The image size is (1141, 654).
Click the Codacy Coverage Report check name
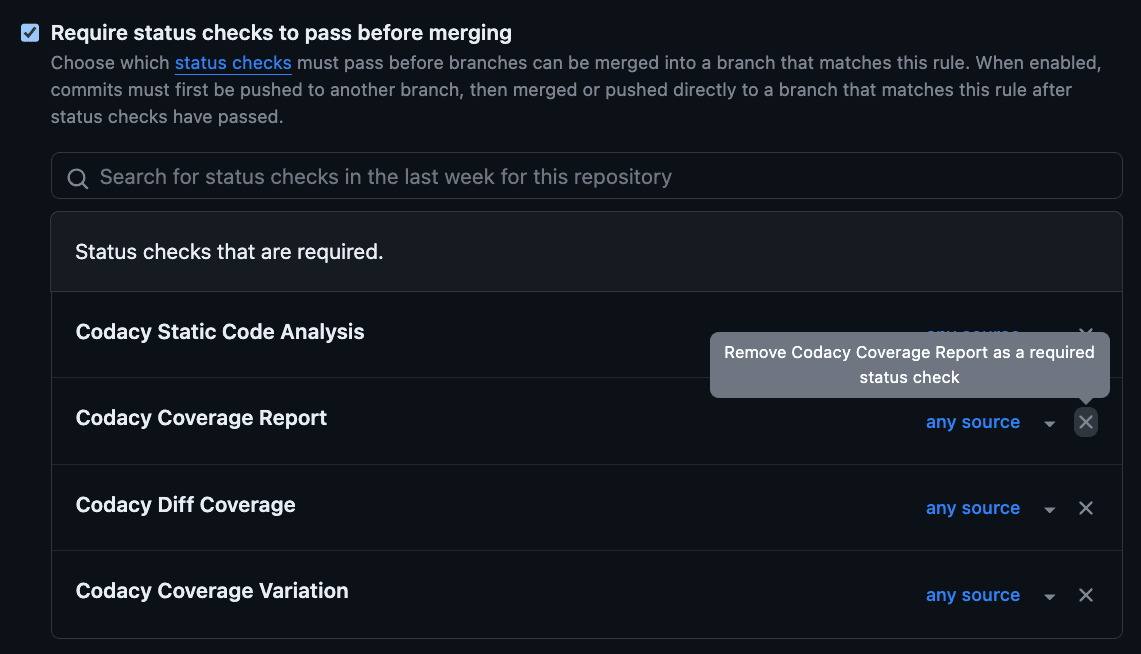201,417
